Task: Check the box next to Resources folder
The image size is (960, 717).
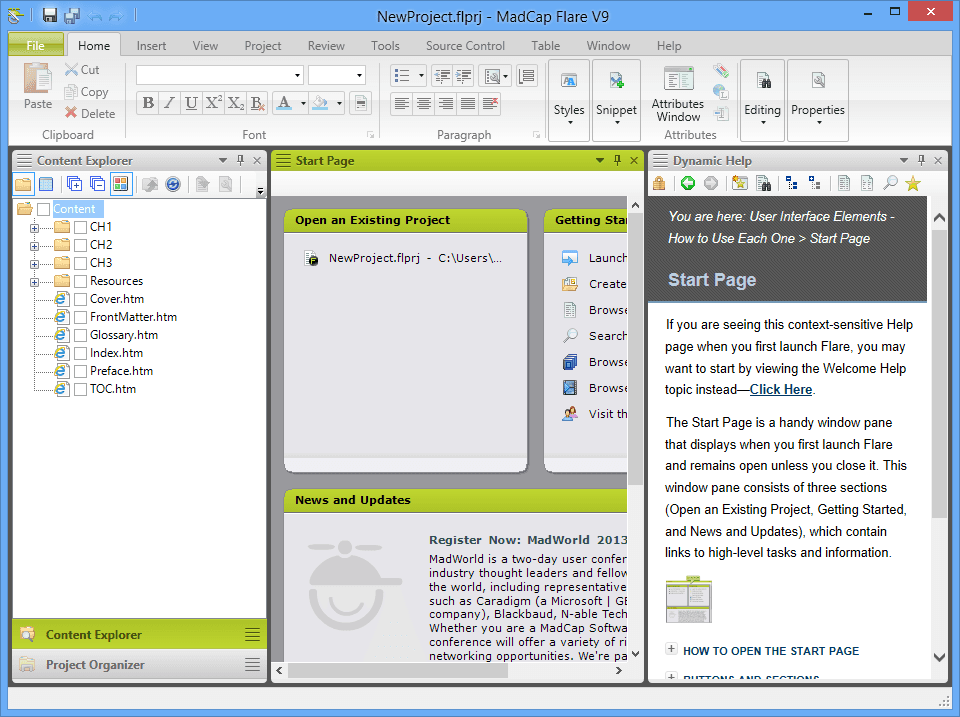Action: pyautogui.click(x=80, y=282)
